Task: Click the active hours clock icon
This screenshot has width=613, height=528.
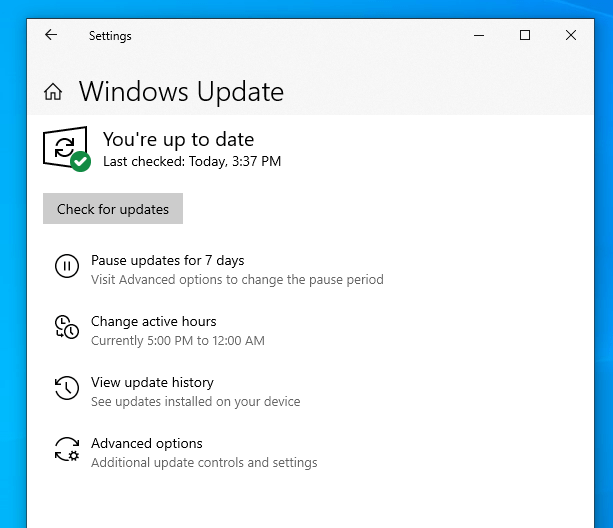Action: pos(66,327)
